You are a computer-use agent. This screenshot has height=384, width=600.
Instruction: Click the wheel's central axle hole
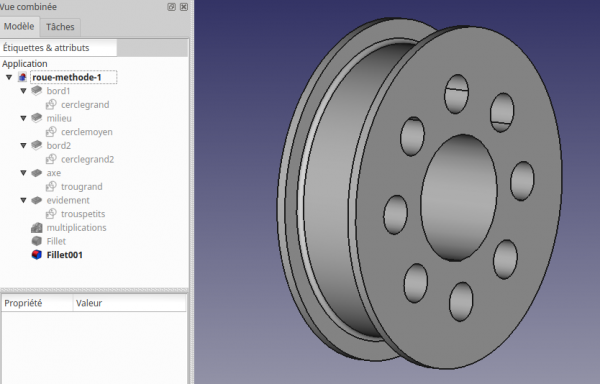458,198
